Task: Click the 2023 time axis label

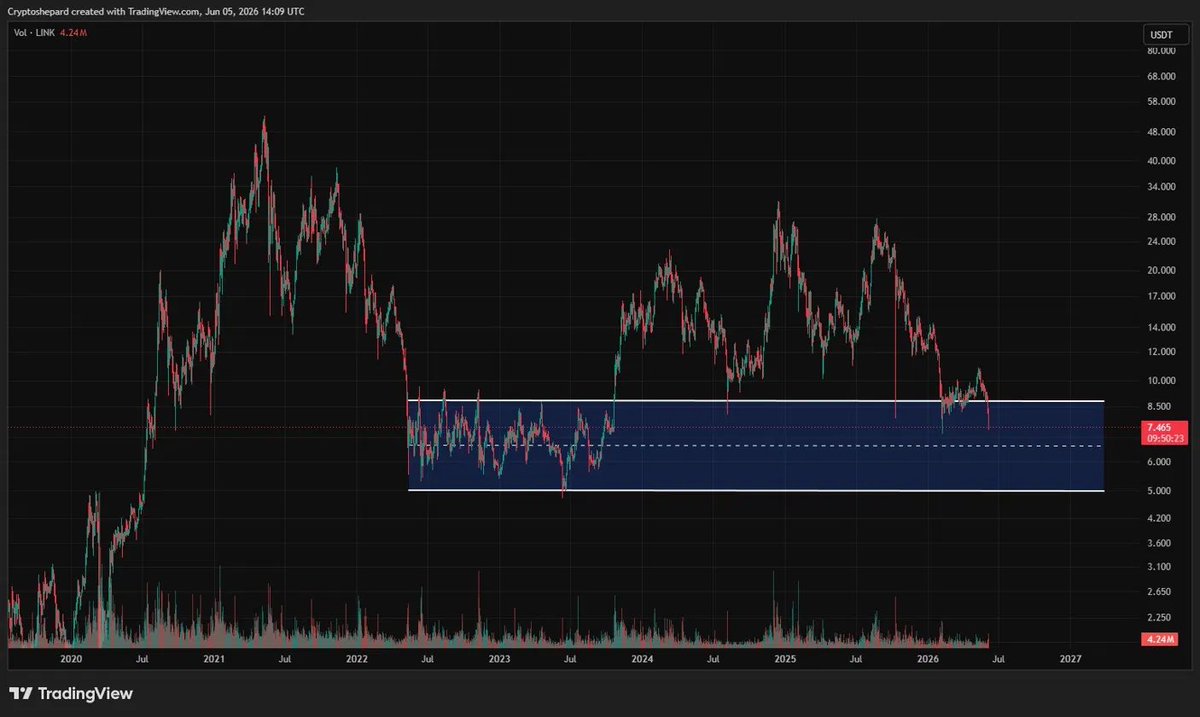Action: click(x=499, y=660)
